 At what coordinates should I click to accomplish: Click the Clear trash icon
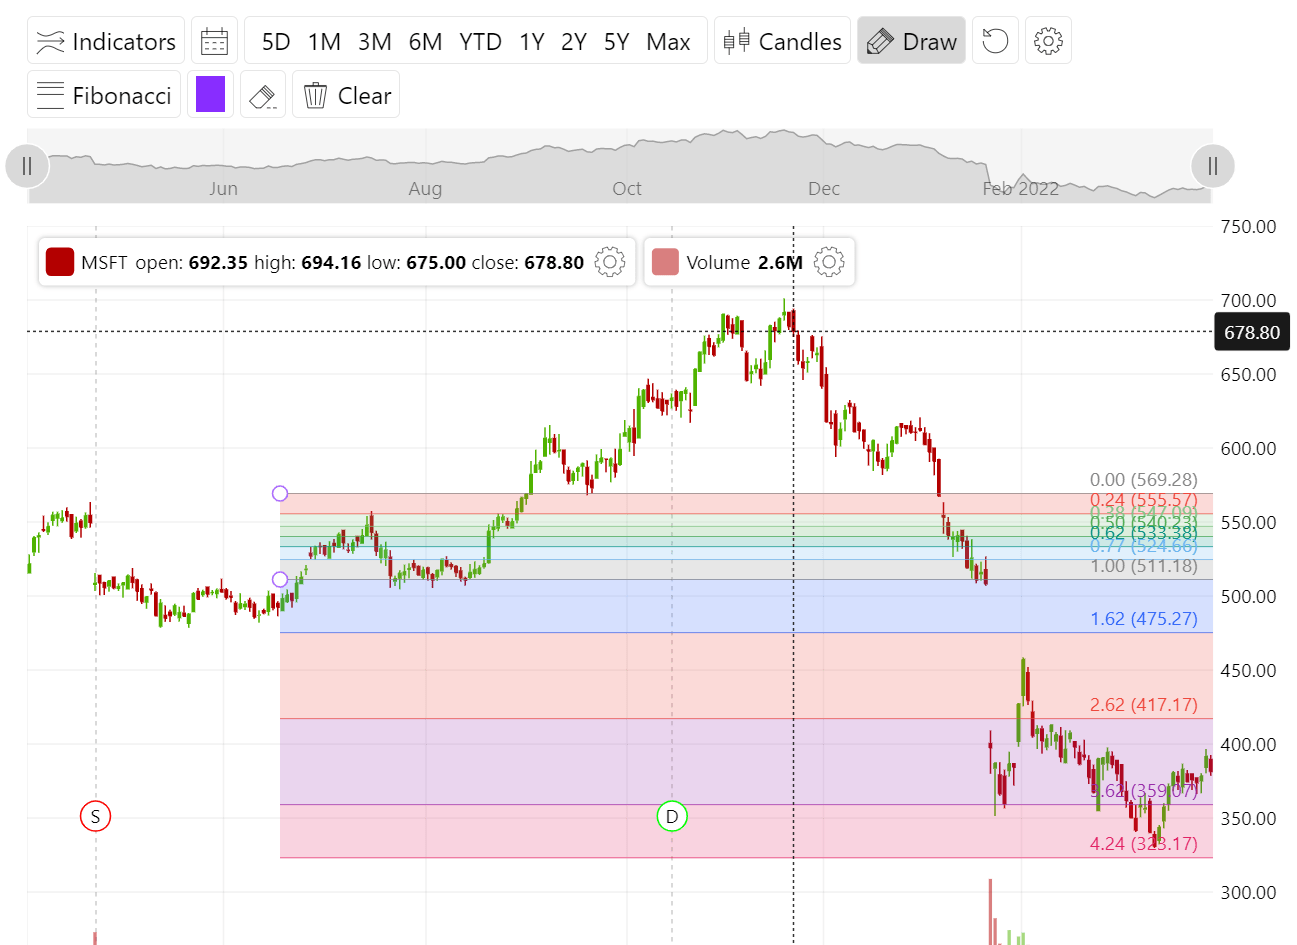click(x=318, y=94)
